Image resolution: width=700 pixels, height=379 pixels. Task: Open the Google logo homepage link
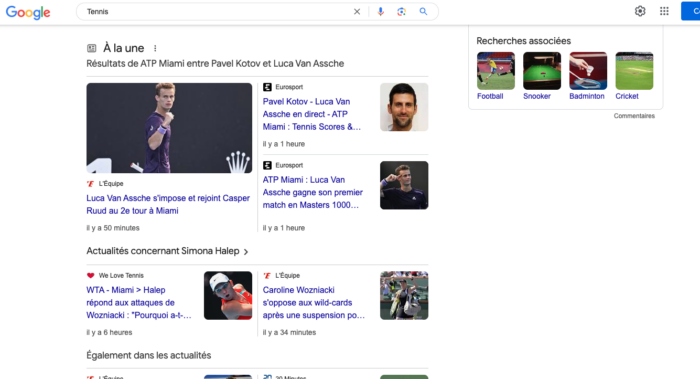click(x=28, y=12)
